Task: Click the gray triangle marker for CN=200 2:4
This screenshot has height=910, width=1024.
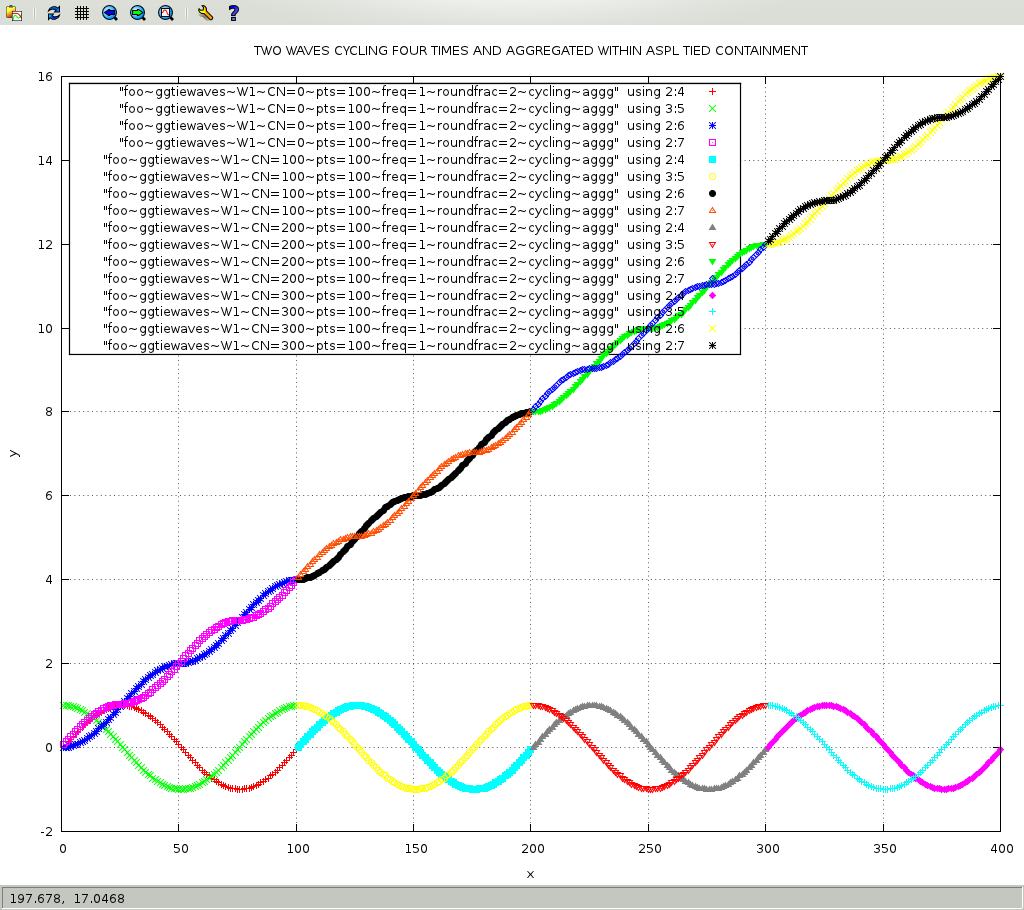Action: 712,227
